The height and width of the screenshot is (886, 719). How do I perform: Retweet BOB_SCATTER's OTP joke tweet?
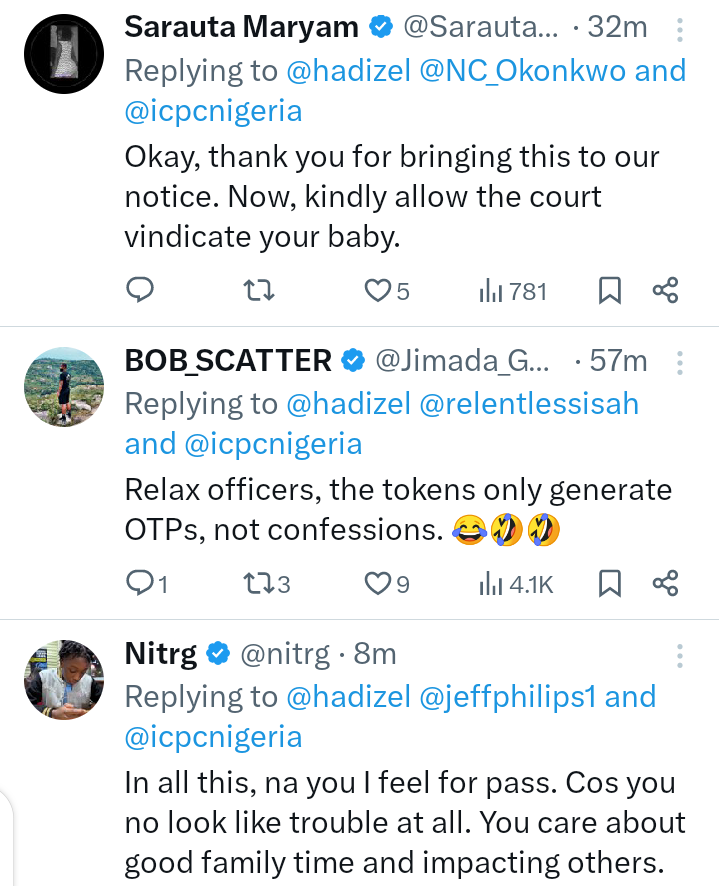(259, 583)
